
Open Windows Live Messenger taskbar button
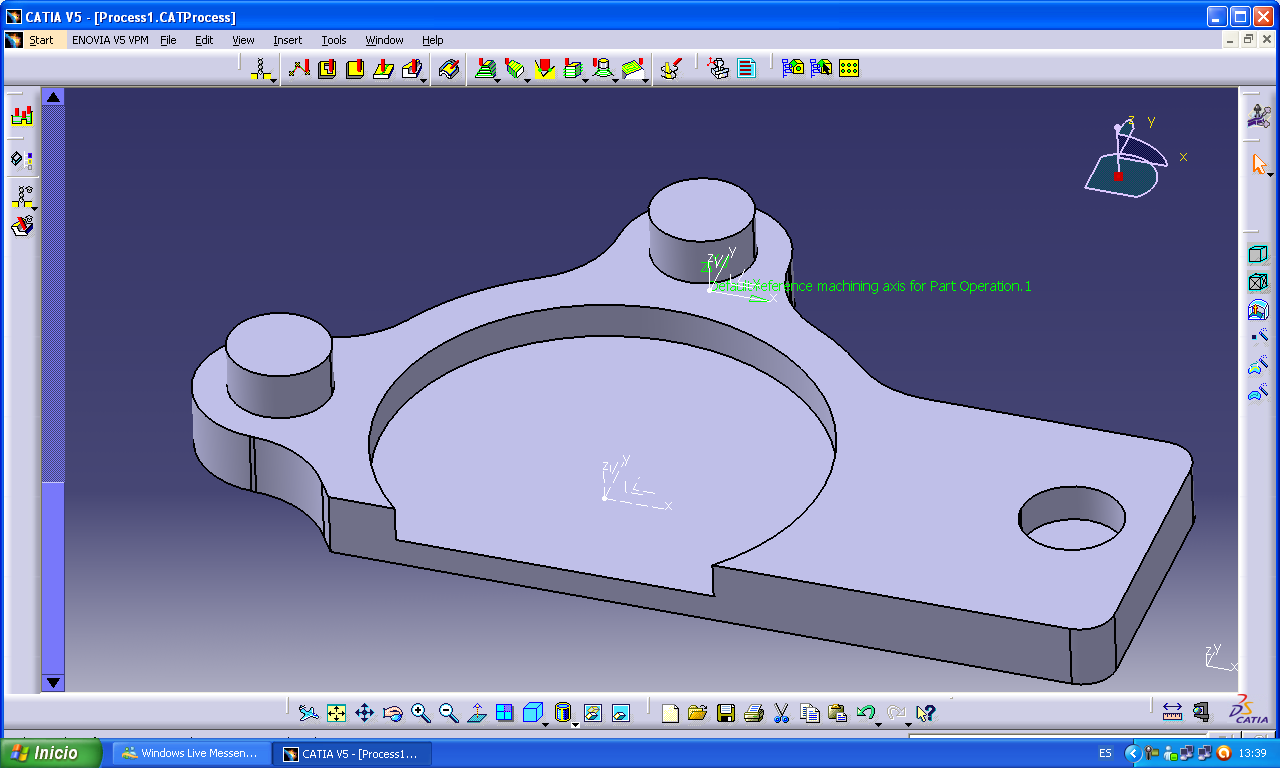click(191, 753)
